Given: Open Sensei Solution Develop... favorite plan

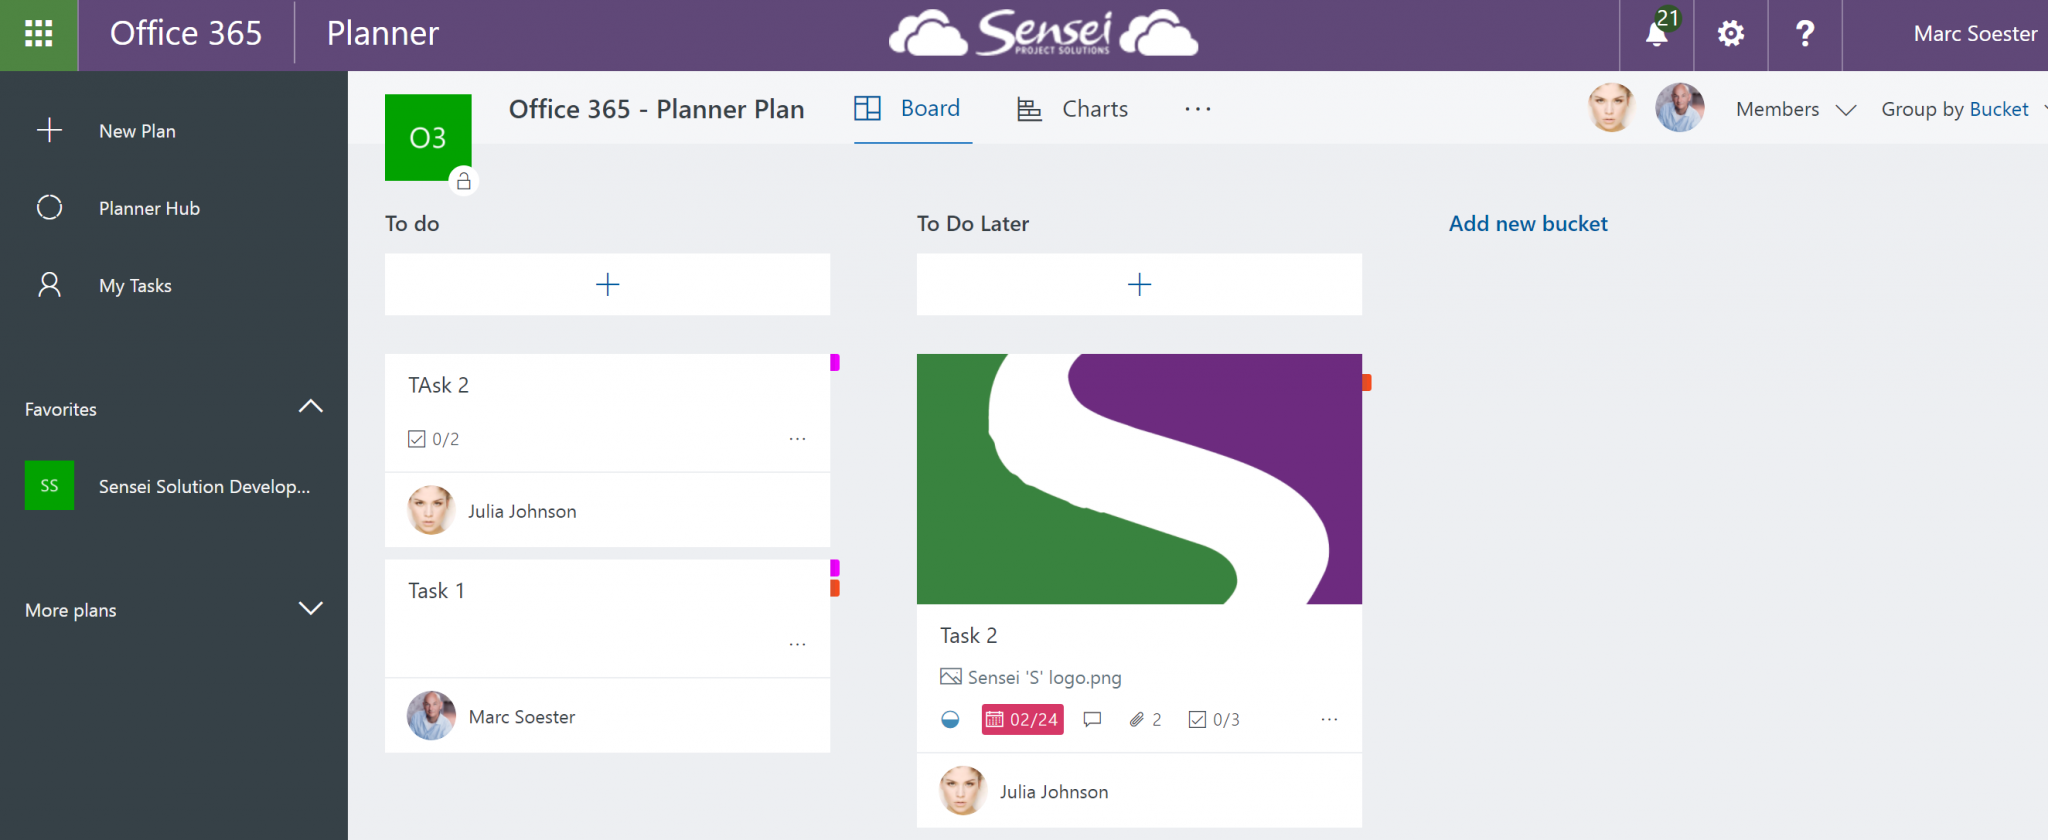Looking at the screenshot, I should [204, 486].
